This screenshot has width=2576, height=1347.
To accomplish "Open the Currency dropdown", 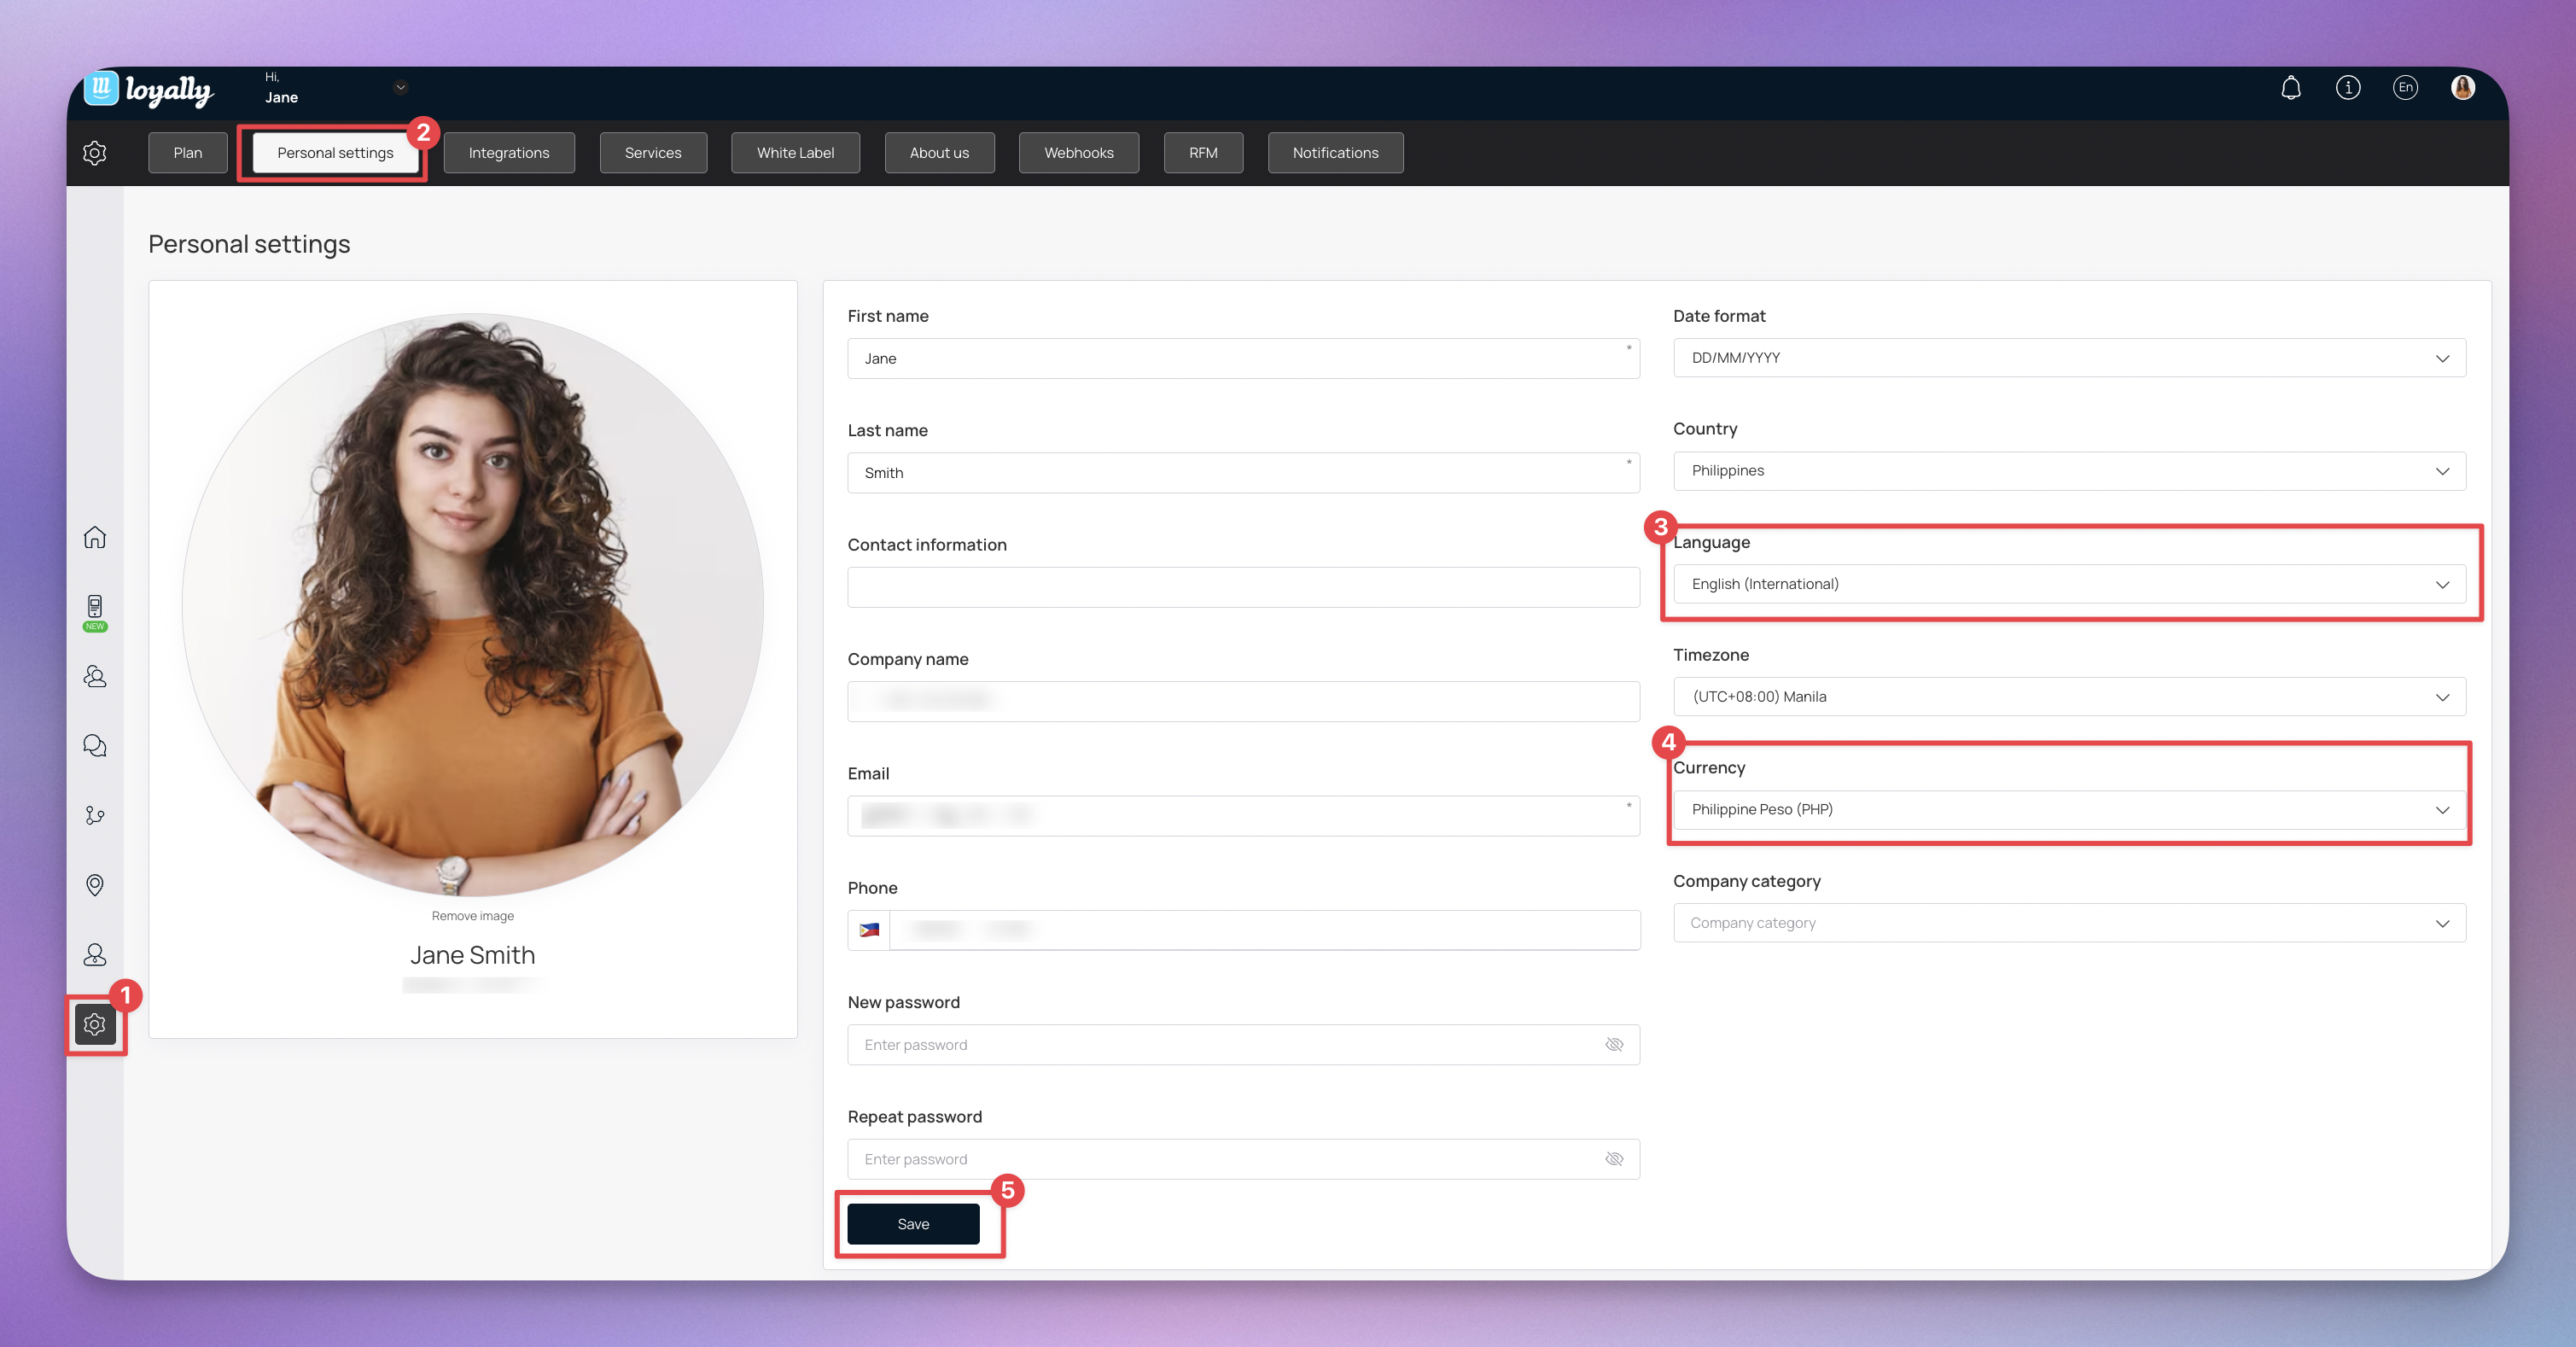I will tap(2068, 810).
